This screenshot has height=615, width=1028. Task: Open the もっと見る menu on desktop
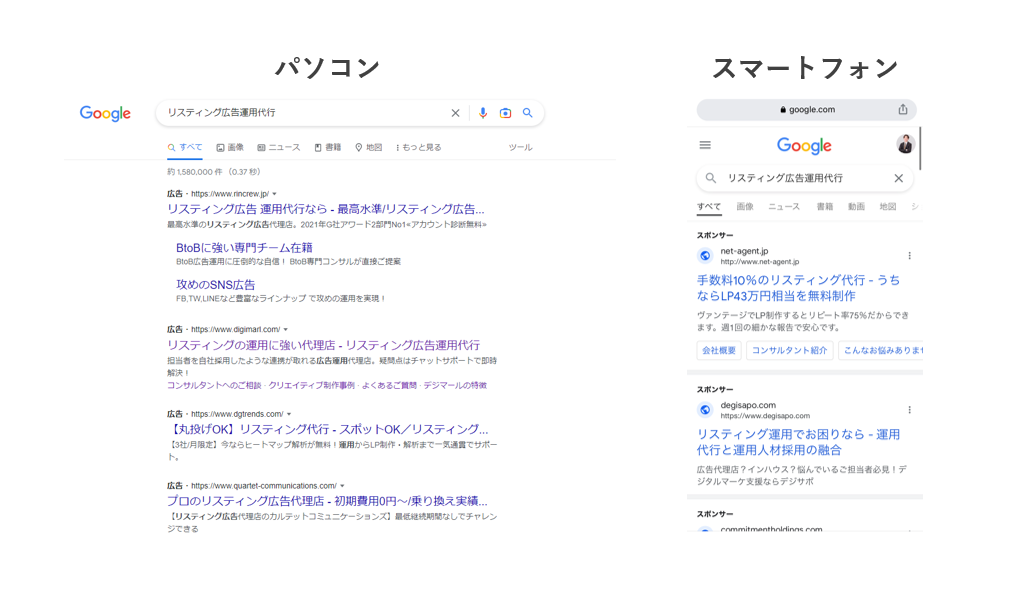(418, 148)
